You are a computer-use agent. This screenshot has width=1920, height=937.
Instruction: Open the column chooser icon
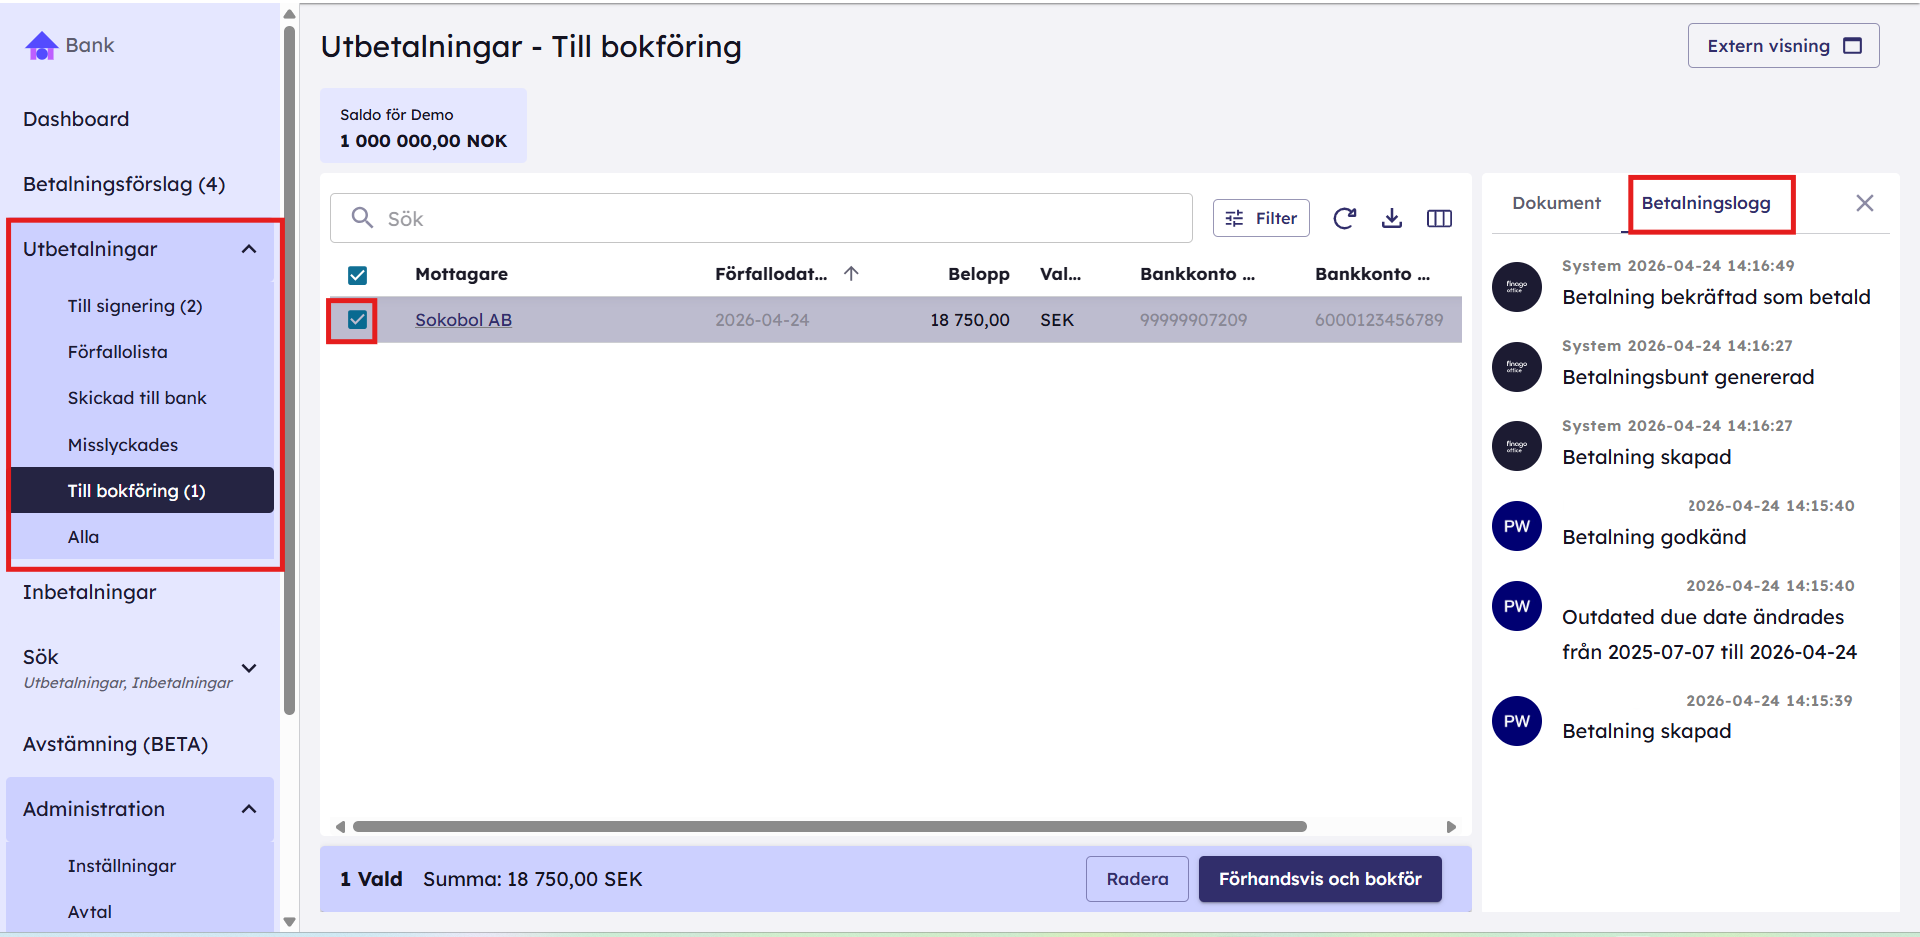[1439, 218]
